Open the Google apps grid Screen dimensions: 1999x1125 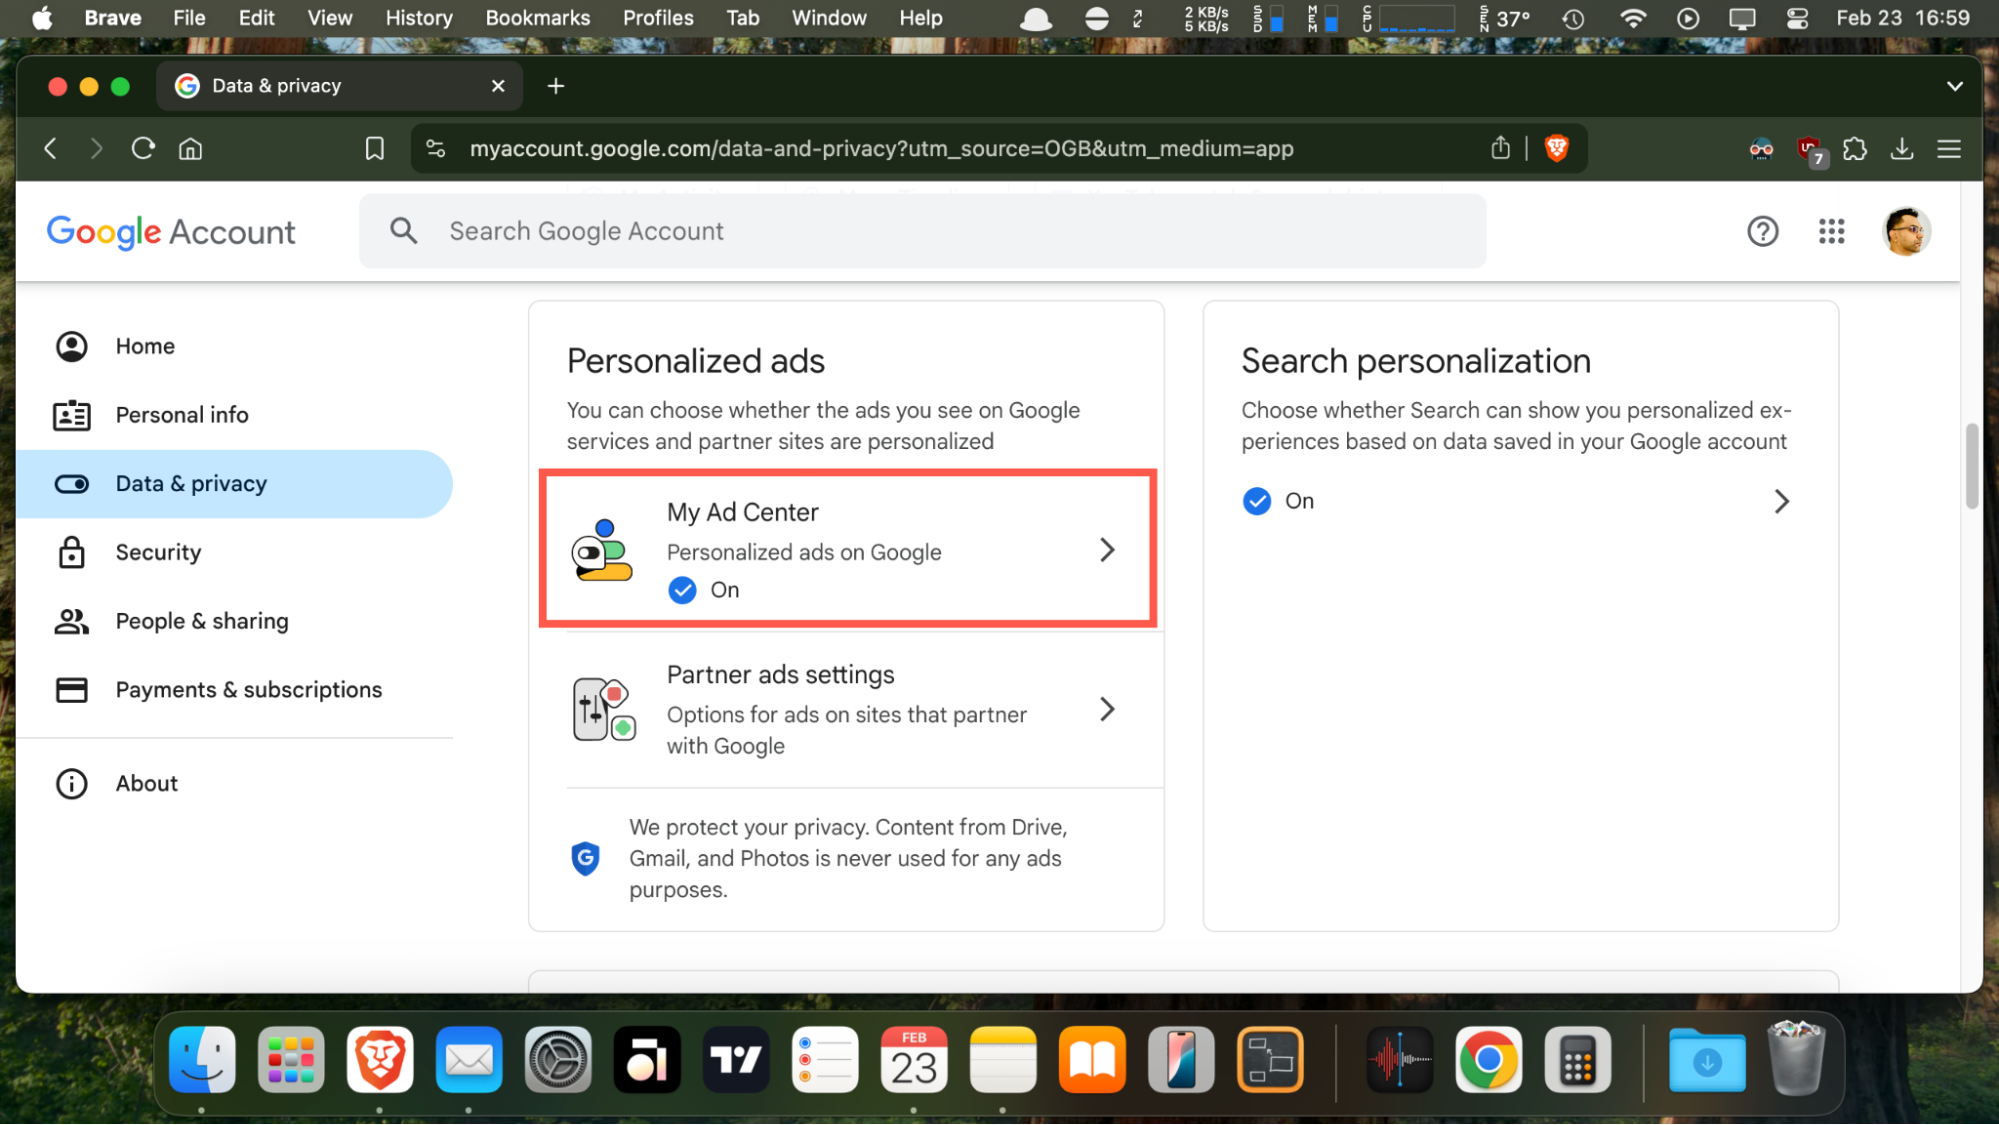[1831, 231]
